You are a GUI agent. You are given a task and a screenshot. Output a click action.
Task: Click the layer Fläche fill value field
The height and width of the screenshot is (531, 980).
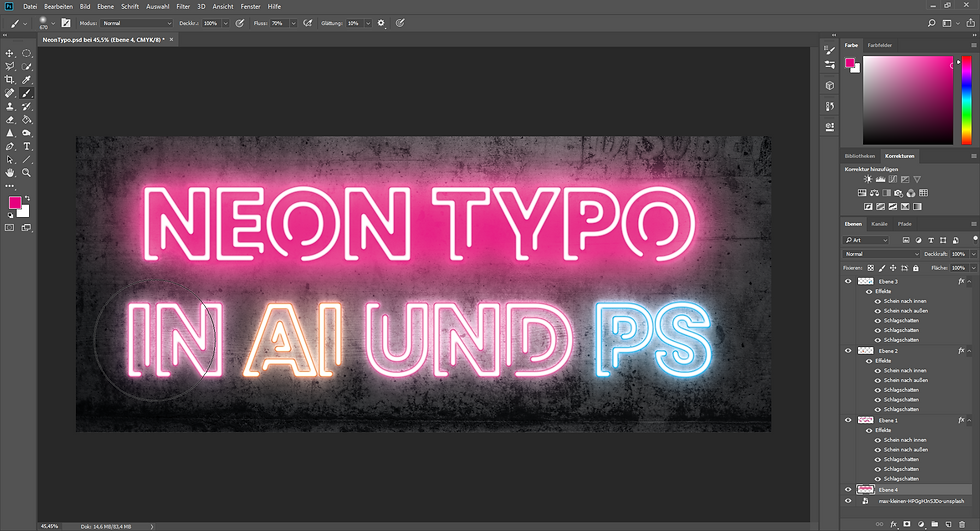pyautogui.click(x=958, y=268)
